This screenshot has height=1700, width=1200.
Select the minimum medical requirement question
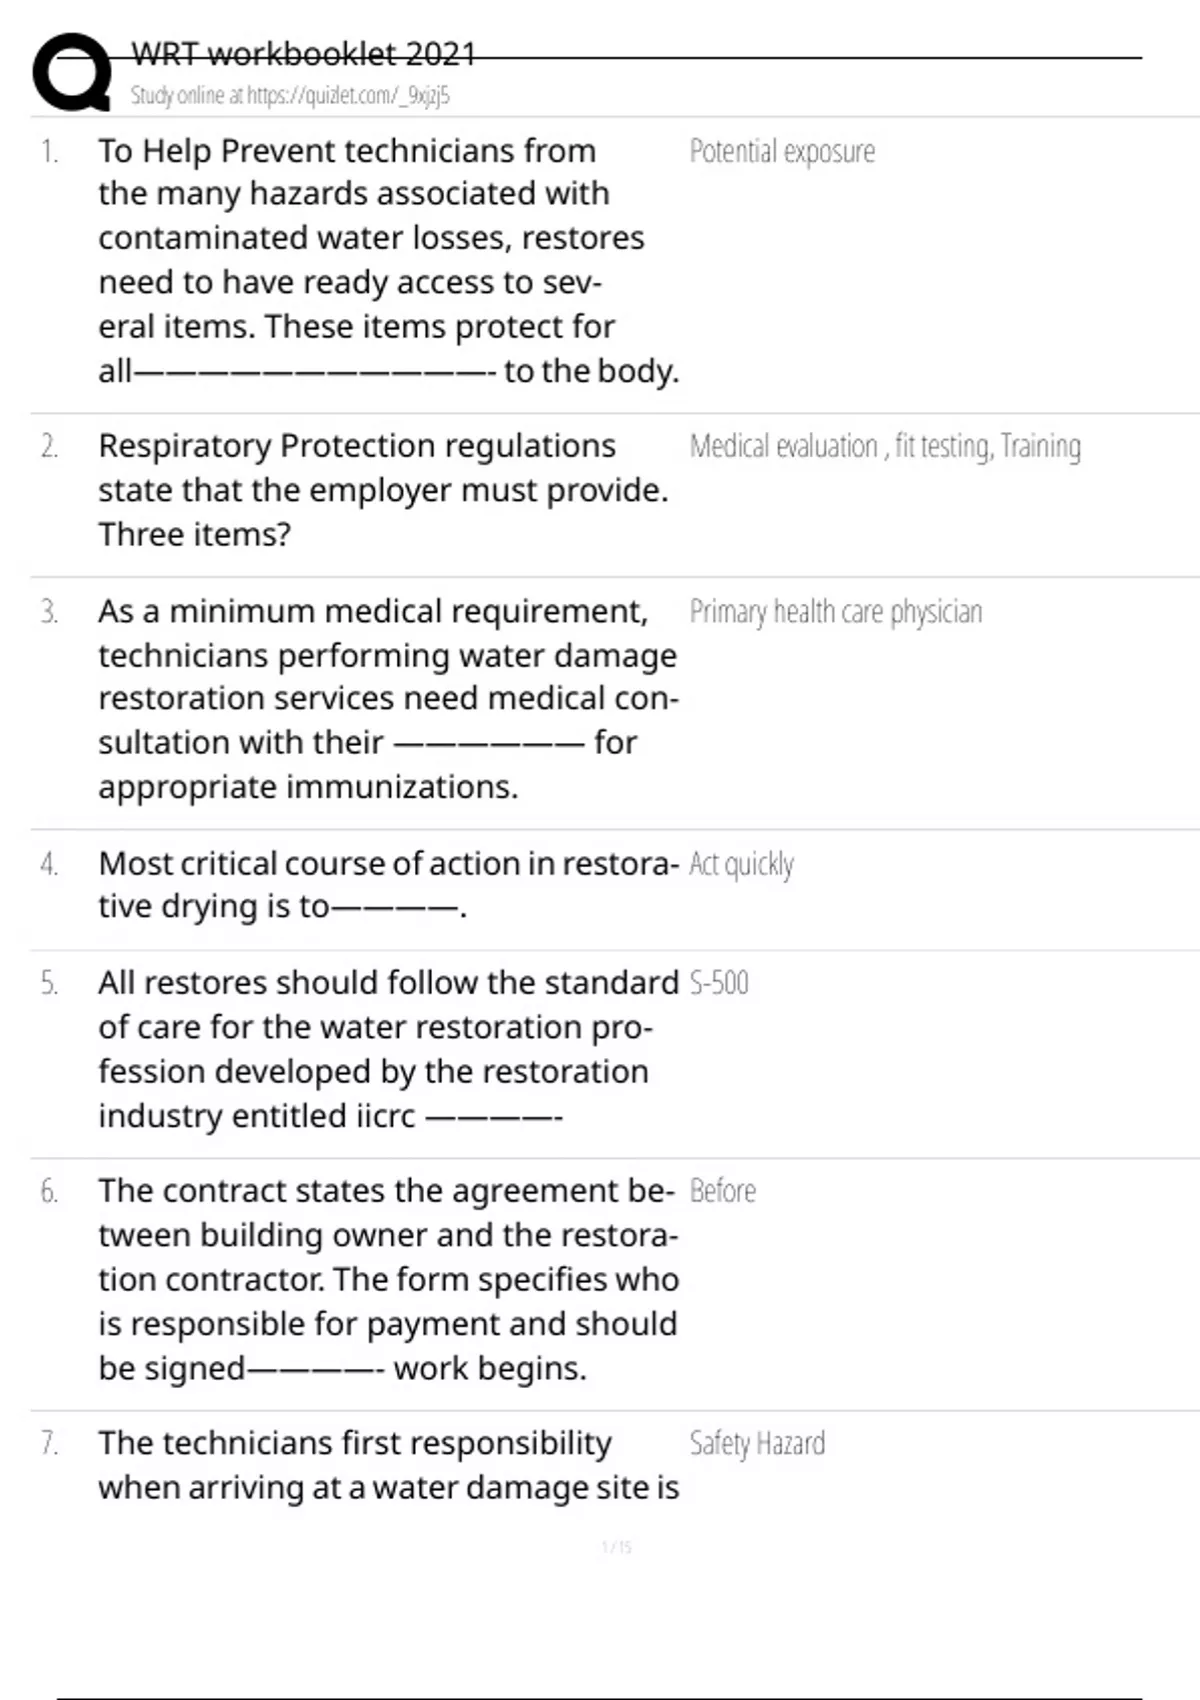[x=388, y=698]
